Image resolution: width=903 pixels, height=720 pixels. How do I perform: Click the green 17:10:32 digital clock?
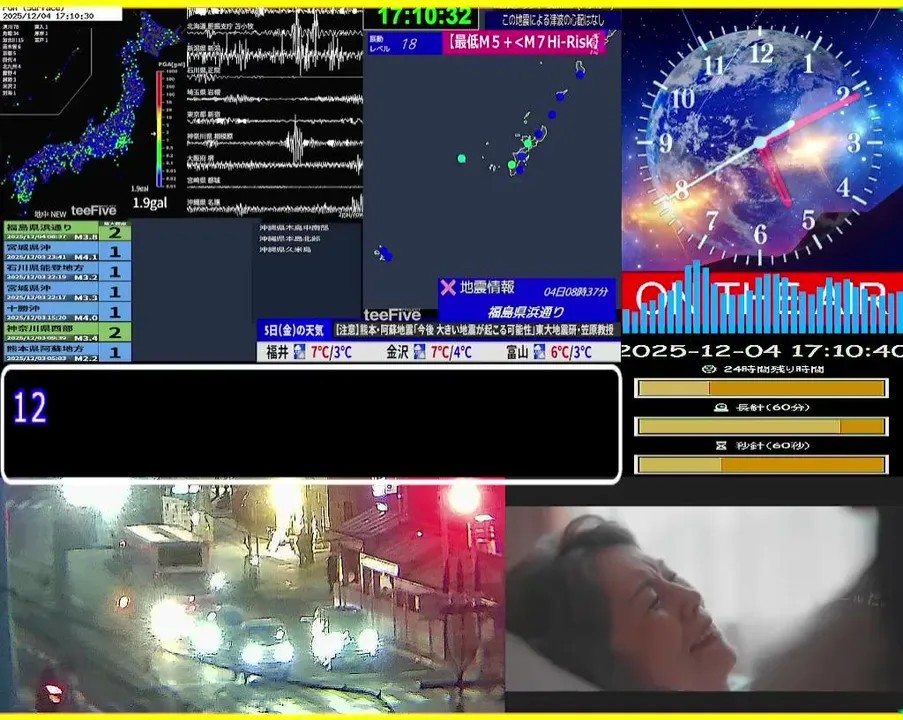coord(424,17)
